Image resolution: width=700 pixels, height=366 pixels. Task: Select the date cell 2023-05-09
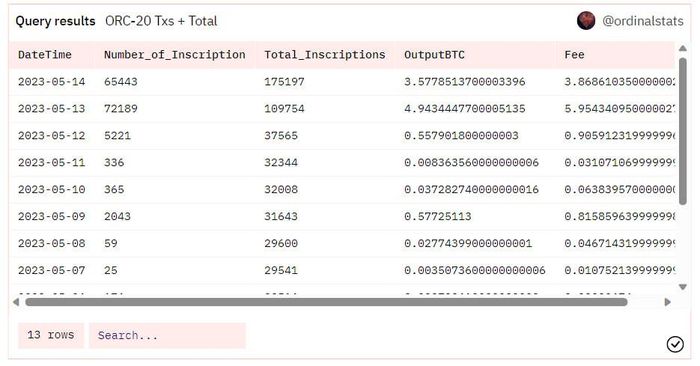click(51, 216)
